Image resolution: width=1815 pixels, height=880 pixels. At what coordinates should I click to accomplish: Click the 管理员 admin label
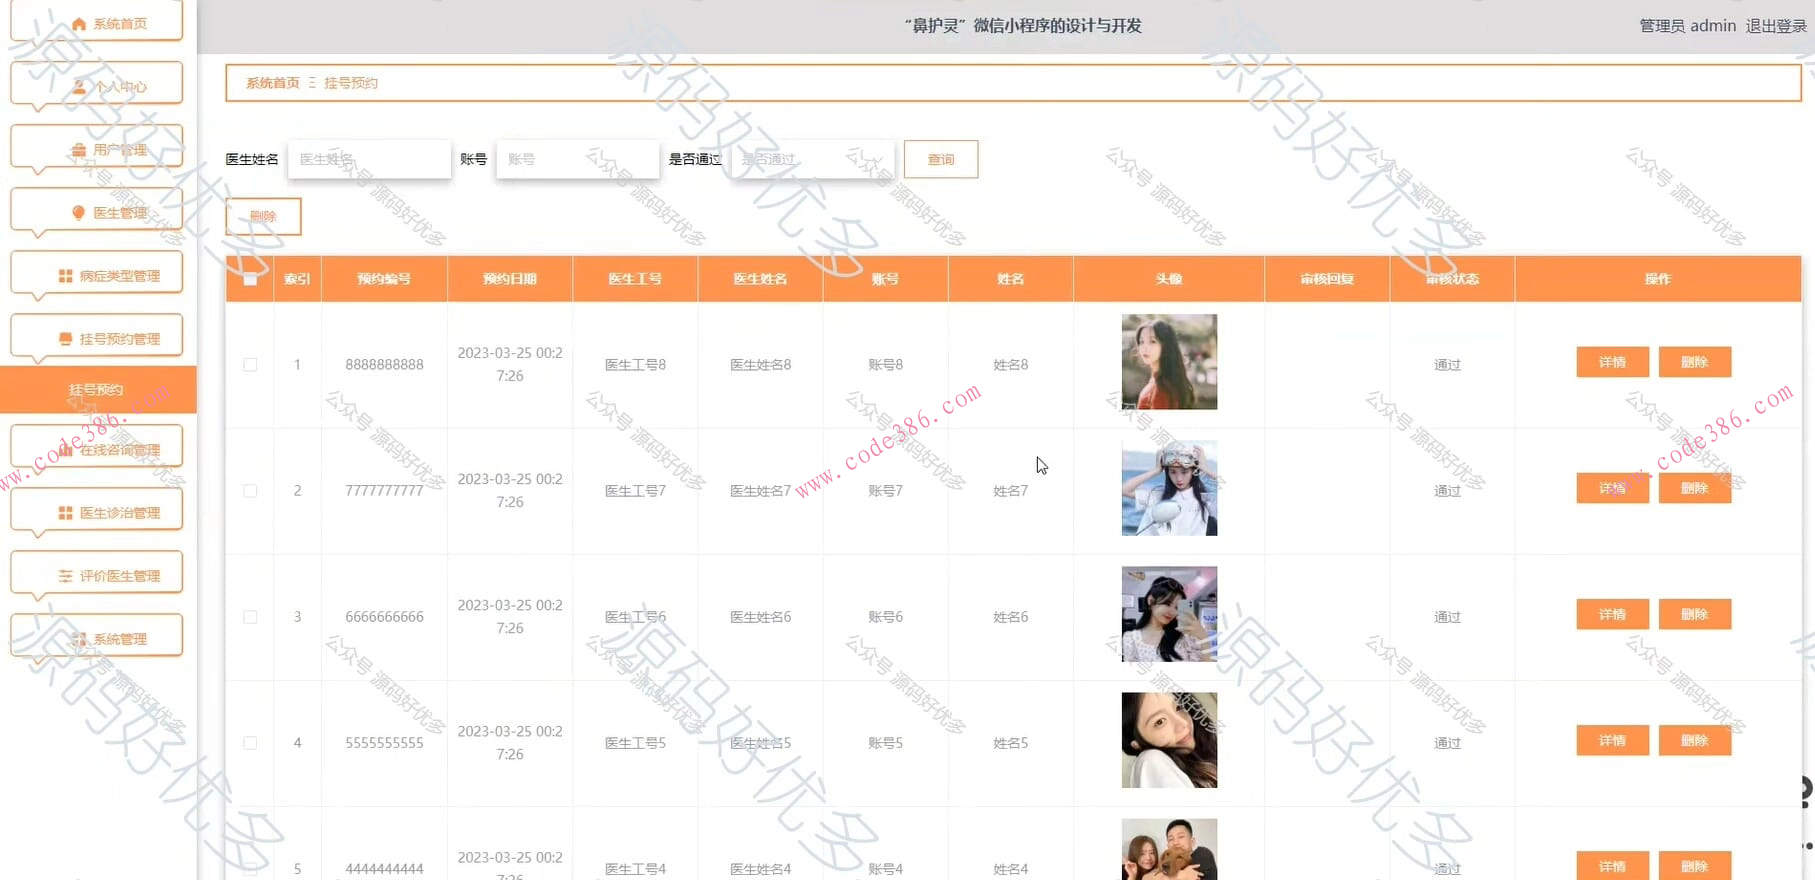pyautogui.click(x=1687, y=26)
